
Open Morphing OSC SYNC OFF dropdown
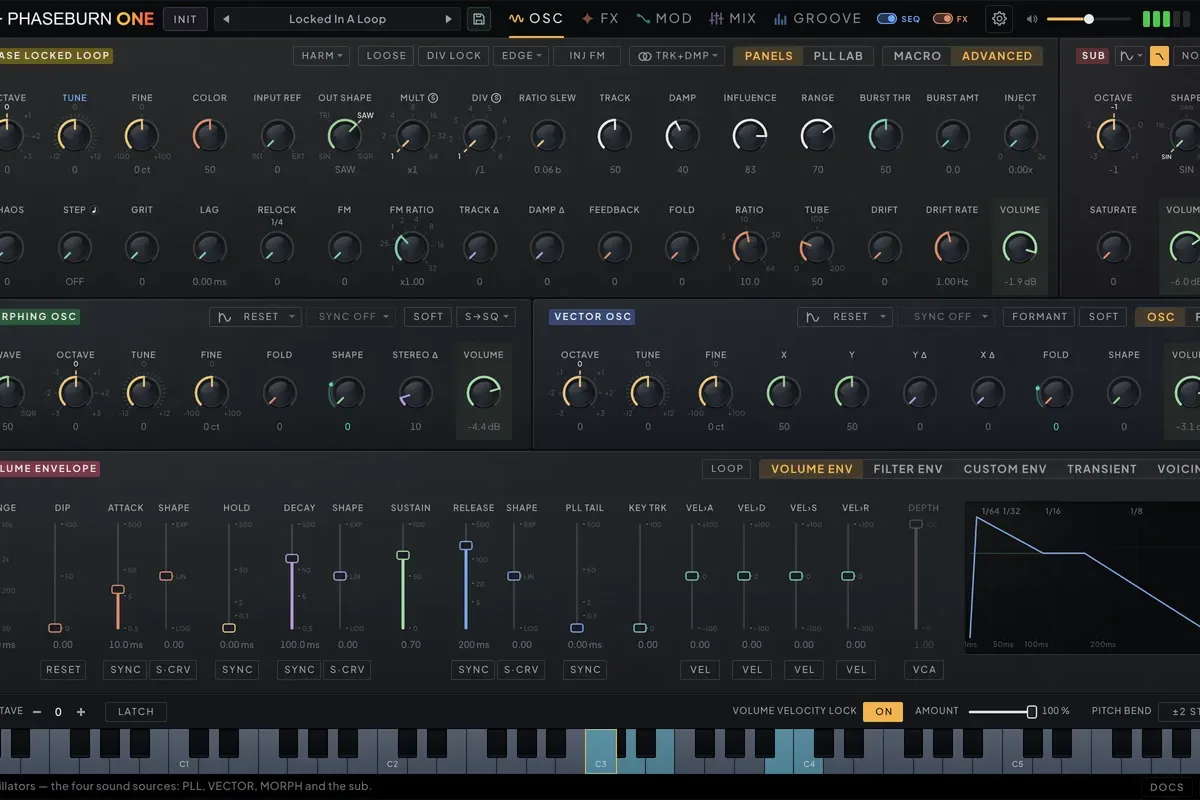tap(352, 317)
